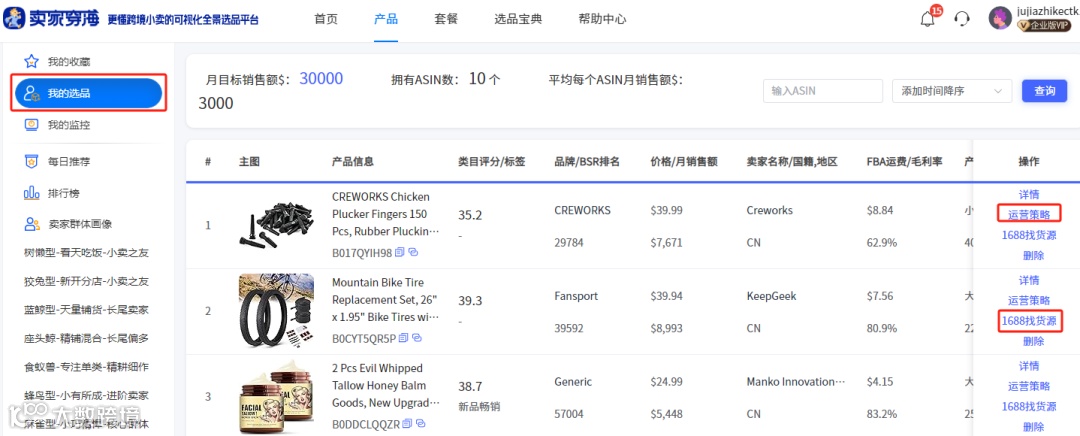Open 详情 for the Tallow Honey Balm row

[1029, 366]
